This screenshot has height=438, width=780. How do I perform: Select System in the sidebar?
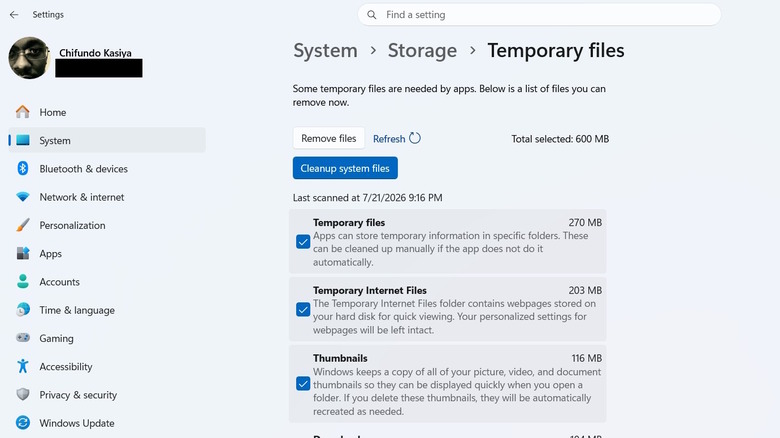[107, 140]
